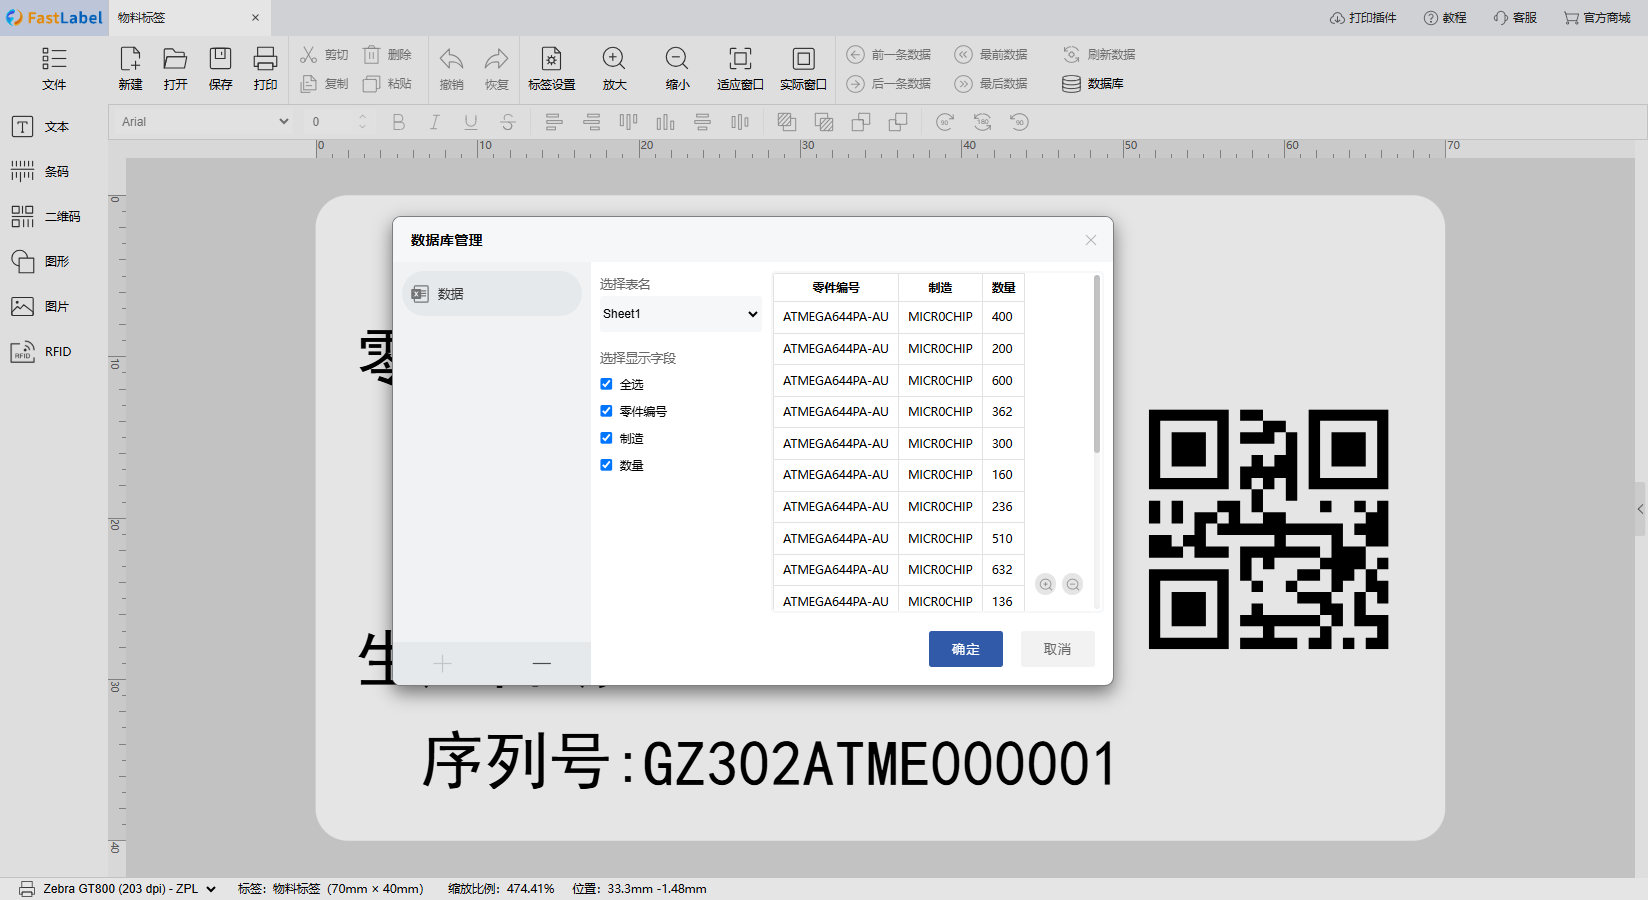Click the QR code on label

point(1268,529)
